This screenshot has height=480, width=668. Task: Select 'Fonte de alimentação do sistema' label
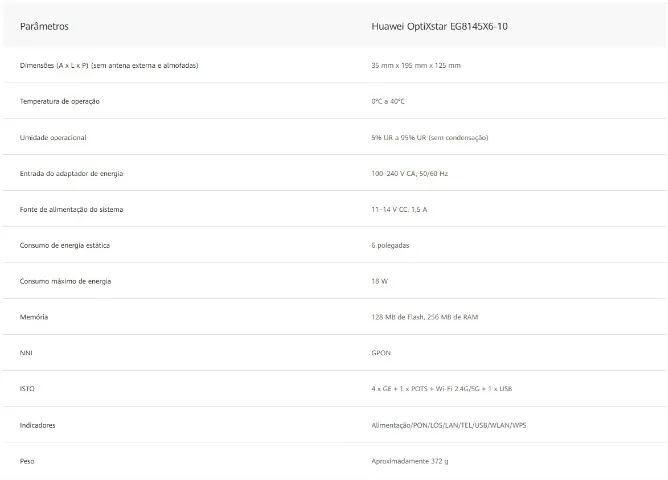[x=71, y=210]
